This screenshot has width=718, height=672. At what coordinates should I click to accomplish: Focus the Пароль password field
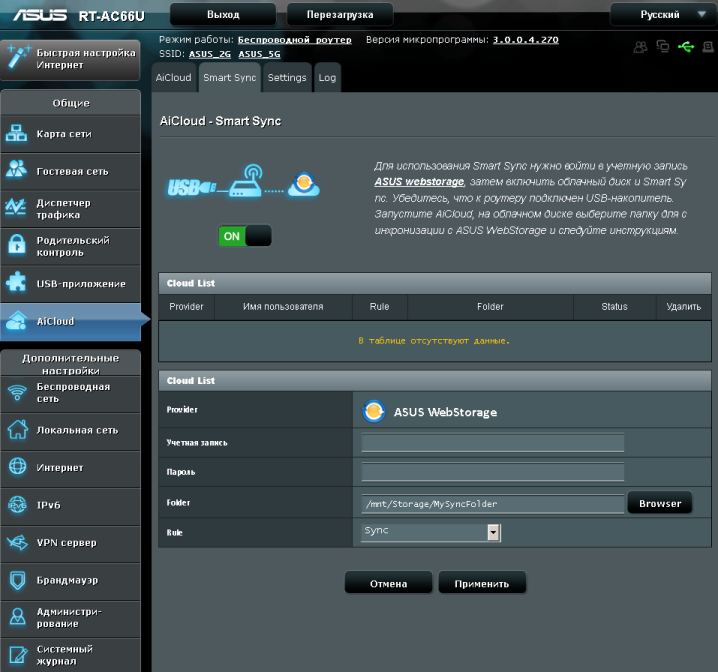[493, 472]
